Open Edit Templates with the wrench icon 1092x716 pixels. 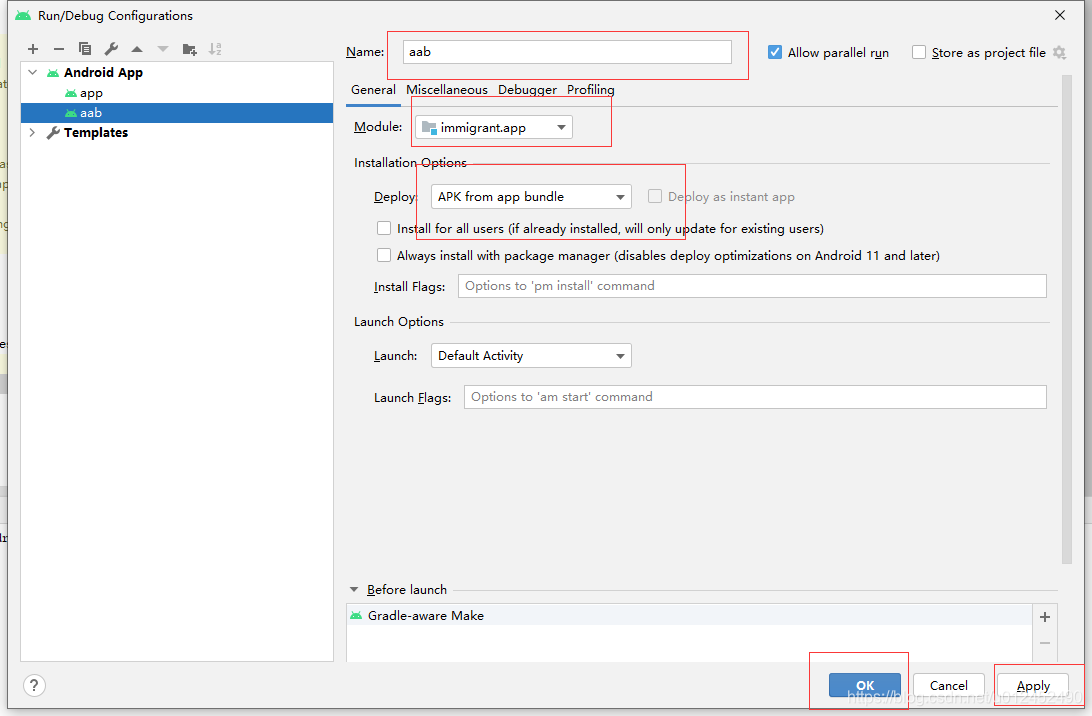click(x=111, y=49)
